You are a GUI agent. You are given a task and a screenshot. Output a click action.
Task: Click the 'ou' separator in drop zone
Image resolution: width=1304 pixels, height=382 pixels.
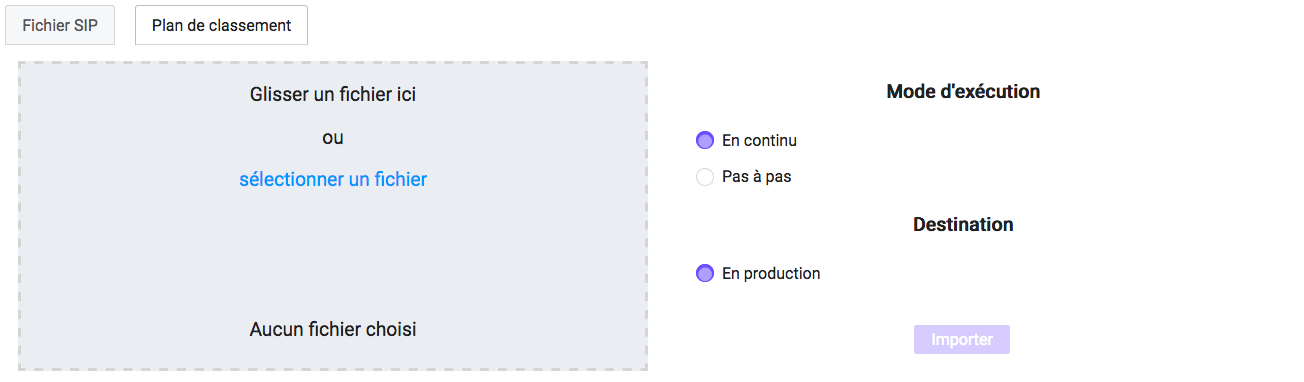333,138
